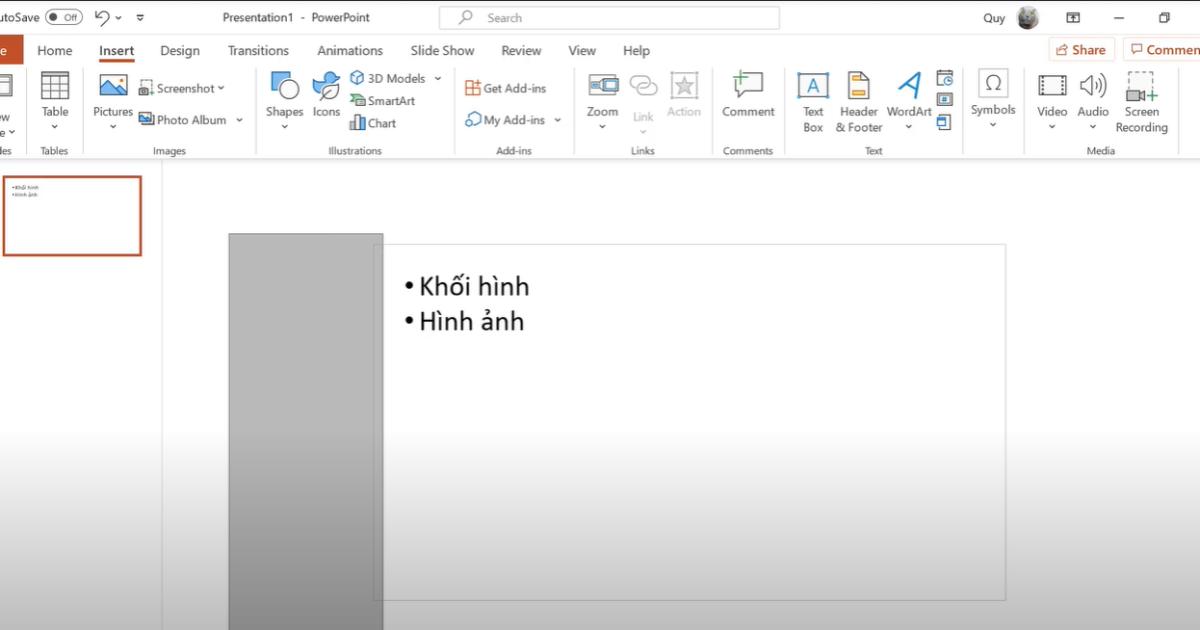Open WordArt styles
Screen dimensions: 1200x630
click(908, 98)
